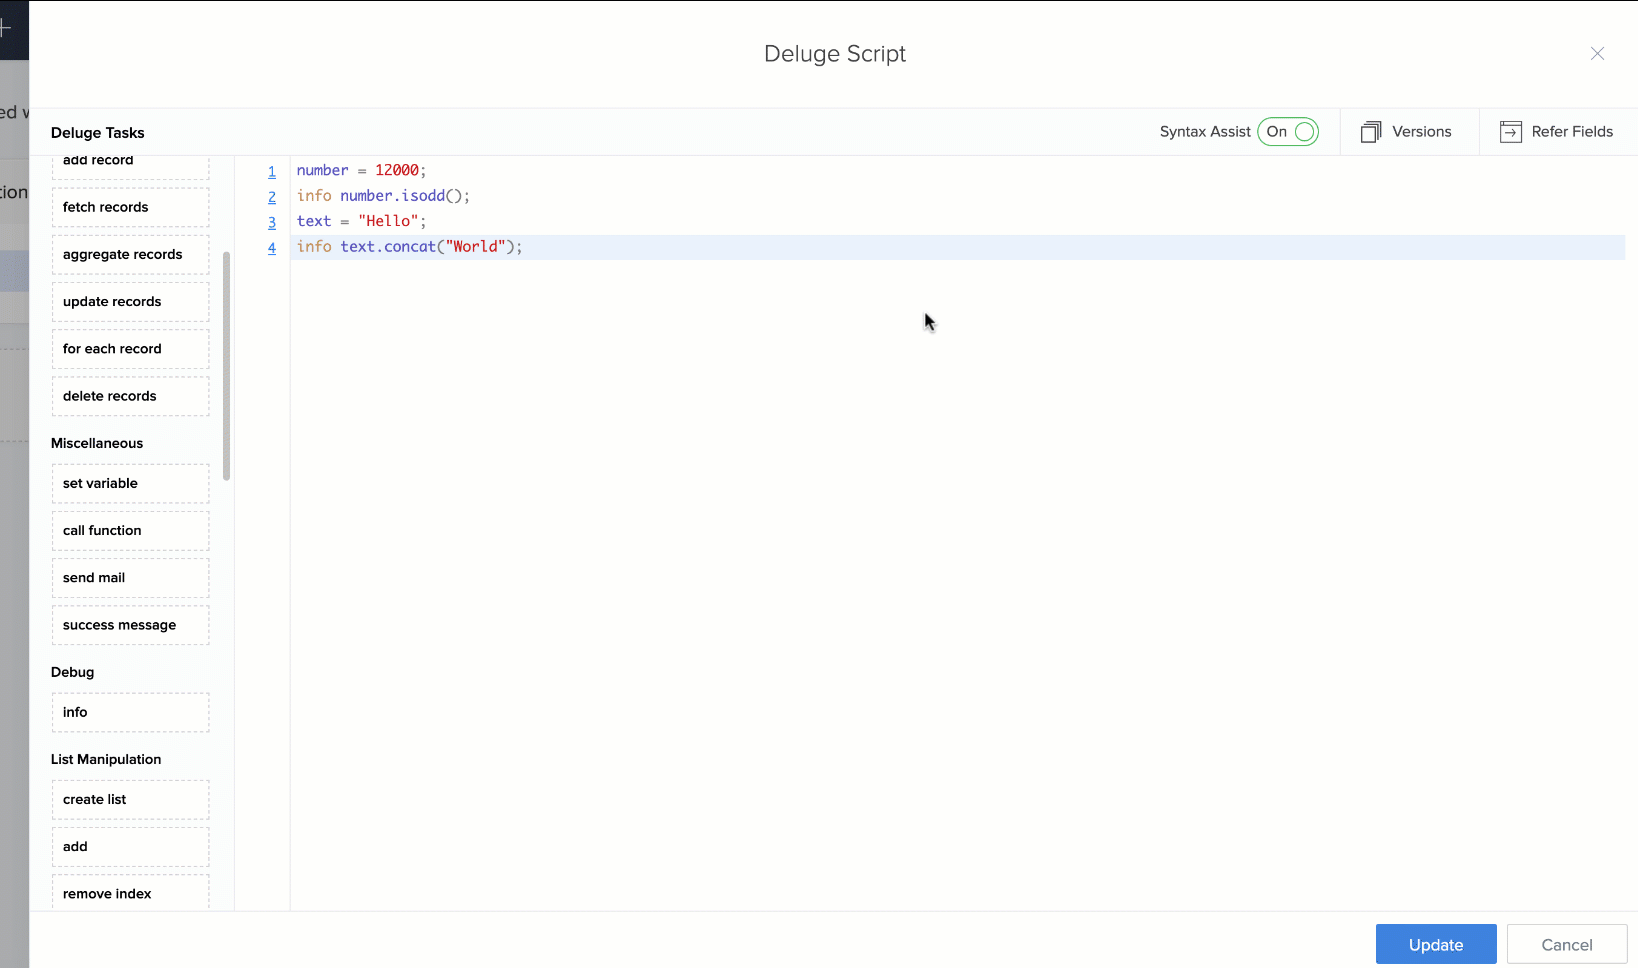Select the info debug task
The width and height of the screenshot is (1638, 968).
pos(130,712)
